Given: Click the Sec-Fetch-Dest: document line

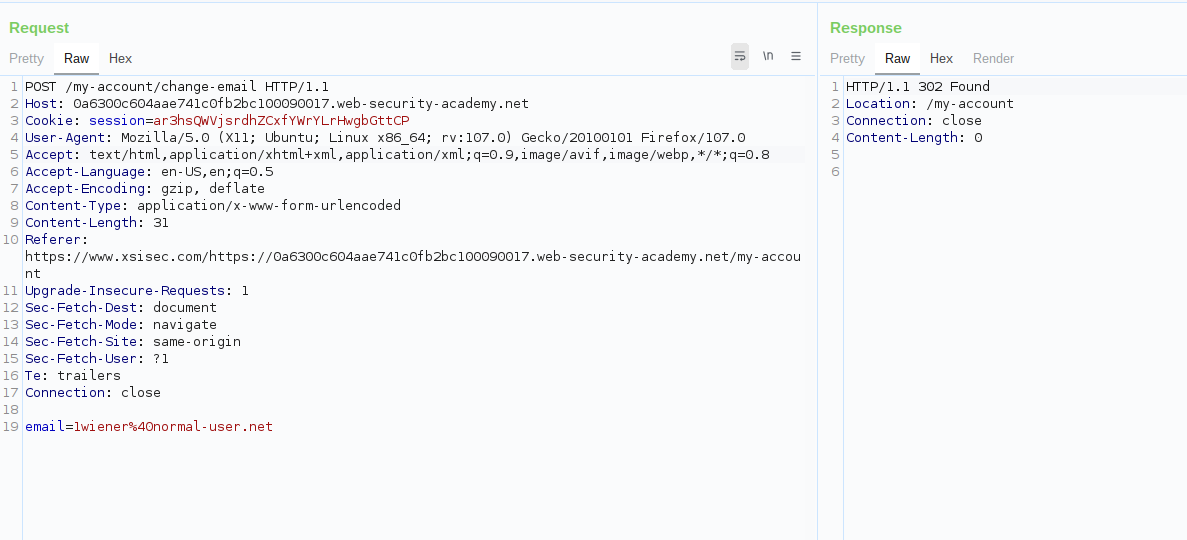Looking at the screenshot, I should click(121, 307).
